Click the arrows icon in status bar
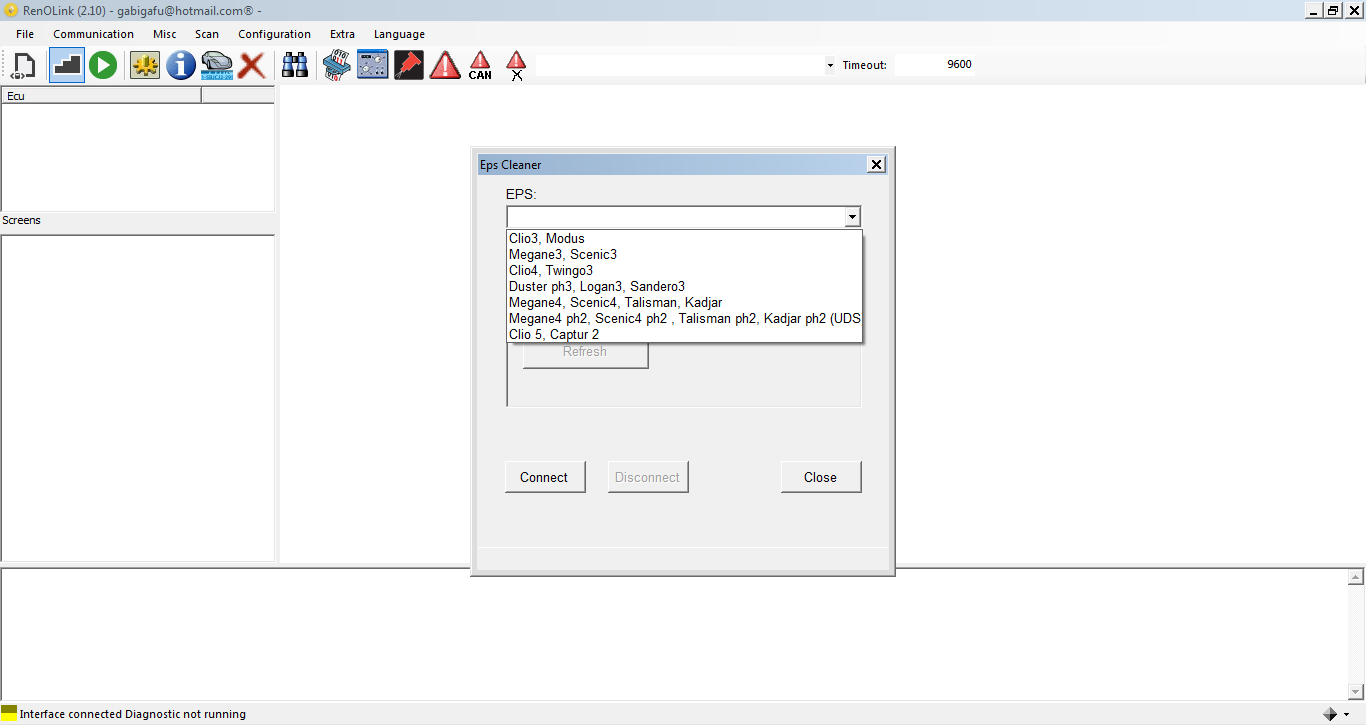 (x=1330, y=714)
